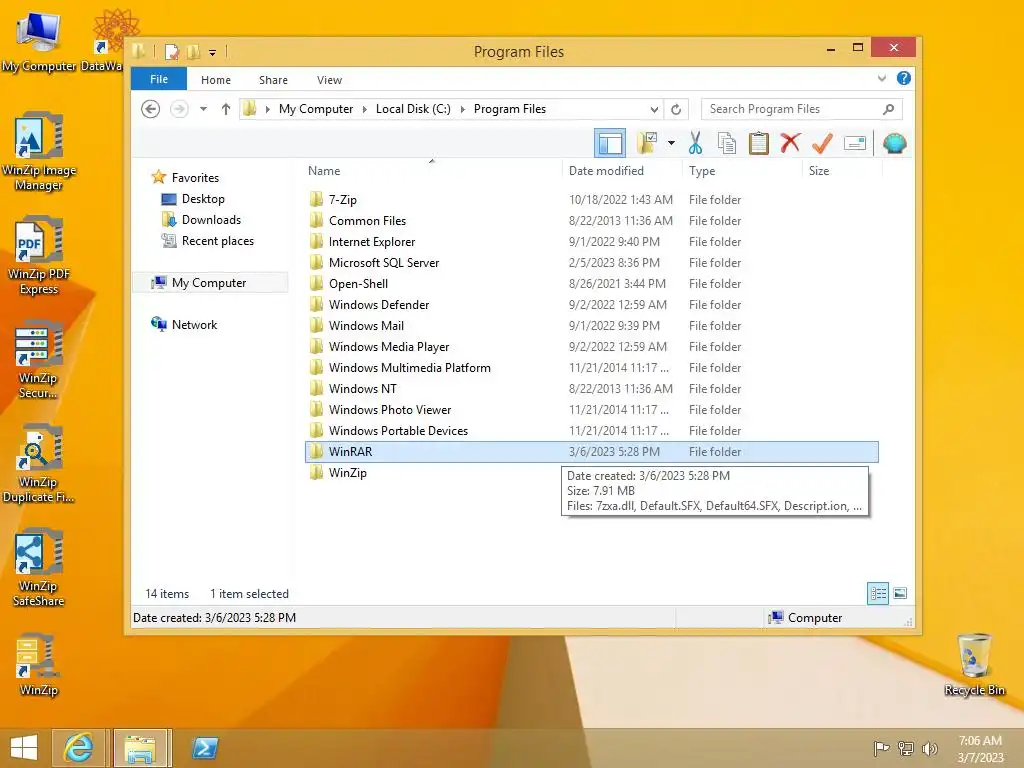This screenshot has height=768, width=1024.
Task: Click the Windows Start button
Action: coord(24,748)
